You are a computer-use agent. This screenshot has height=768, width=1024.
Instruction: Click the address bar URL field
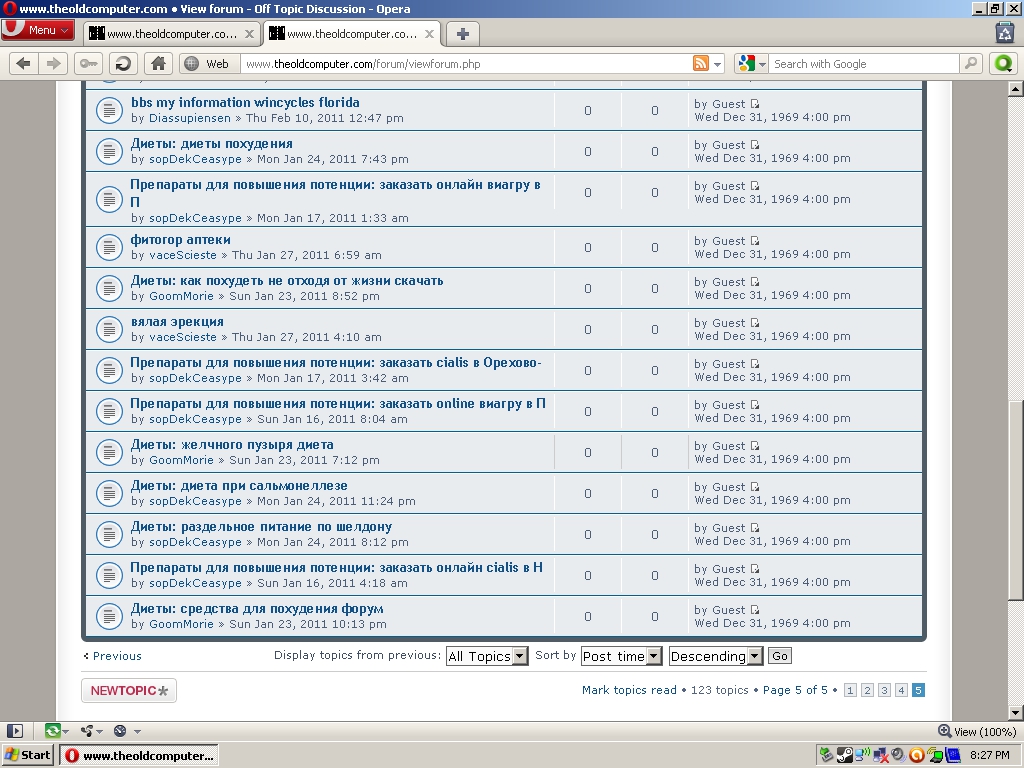(x=465, y=64)
